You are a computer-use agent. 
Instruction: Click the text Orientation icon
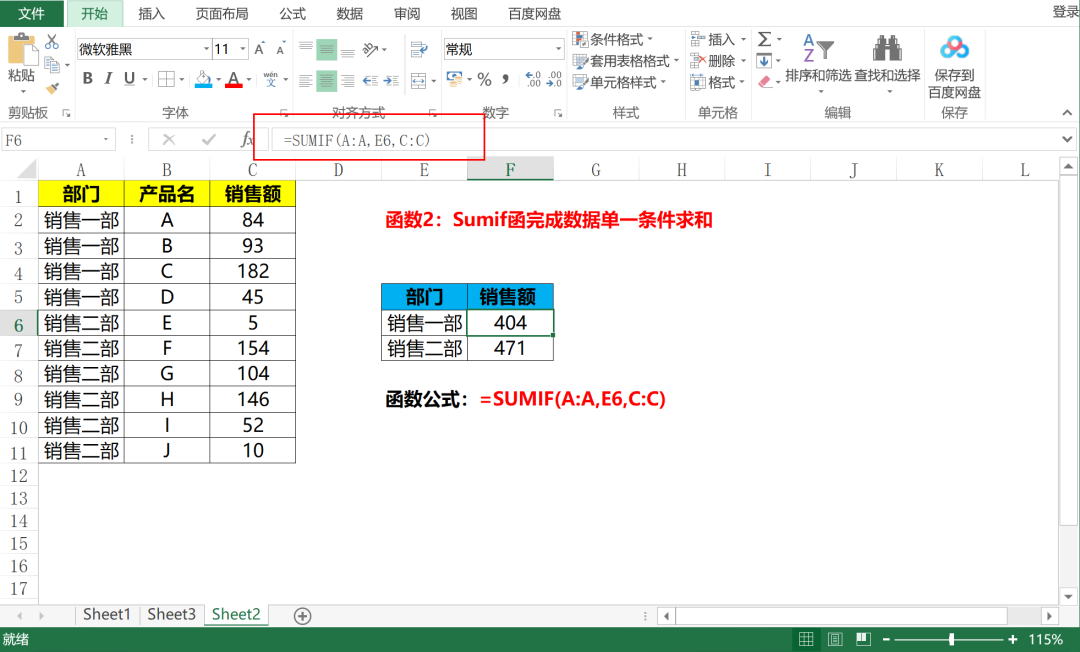(x=371, y=49)
